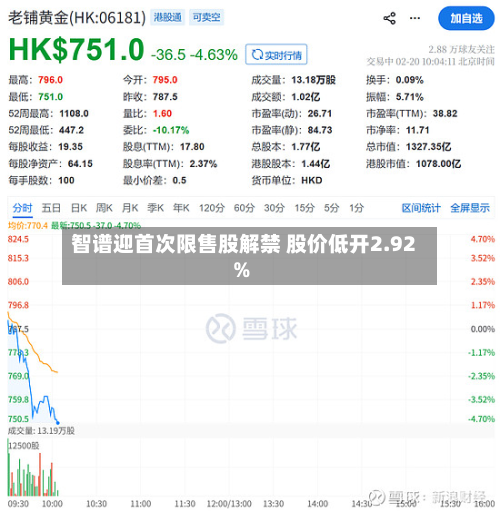Image resolution: width=500 pixels, height=512 pixels.
Task: Click the 市盈率(静) value 84.73
Action: [x=320, y=130]
